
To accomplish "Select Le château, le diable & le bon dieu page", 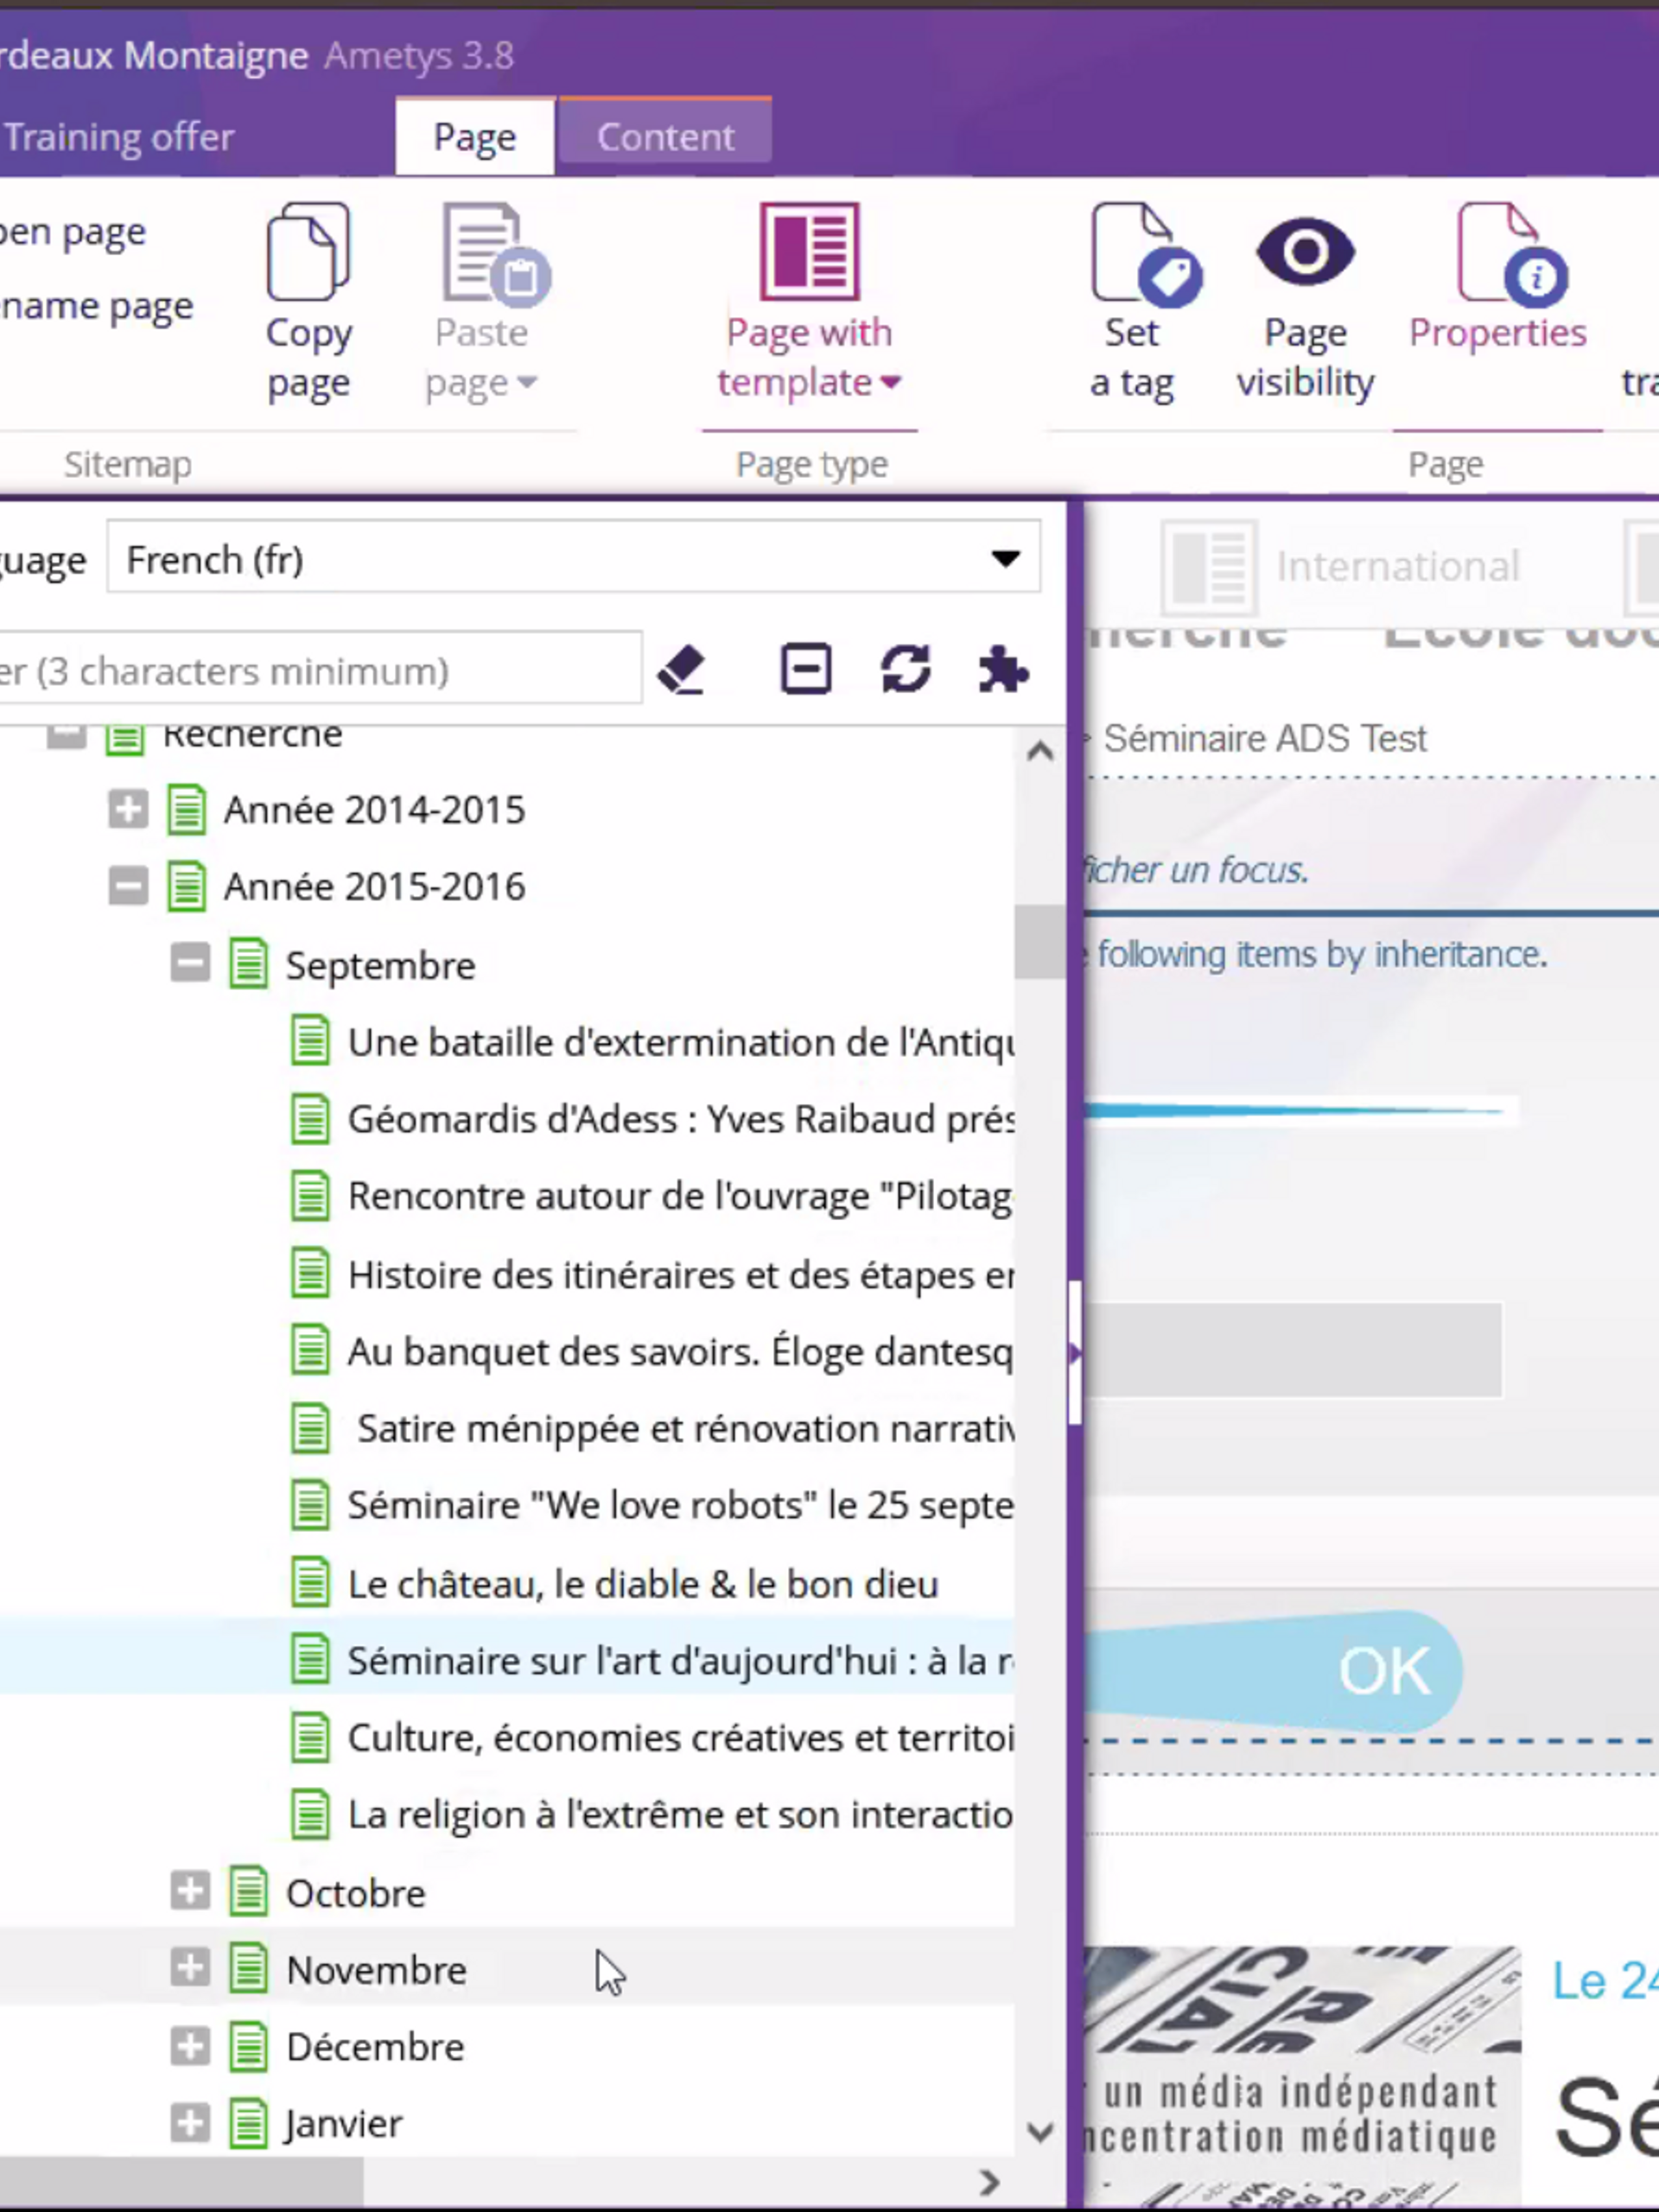I will pyautogui.click(x=642, y=1584).
